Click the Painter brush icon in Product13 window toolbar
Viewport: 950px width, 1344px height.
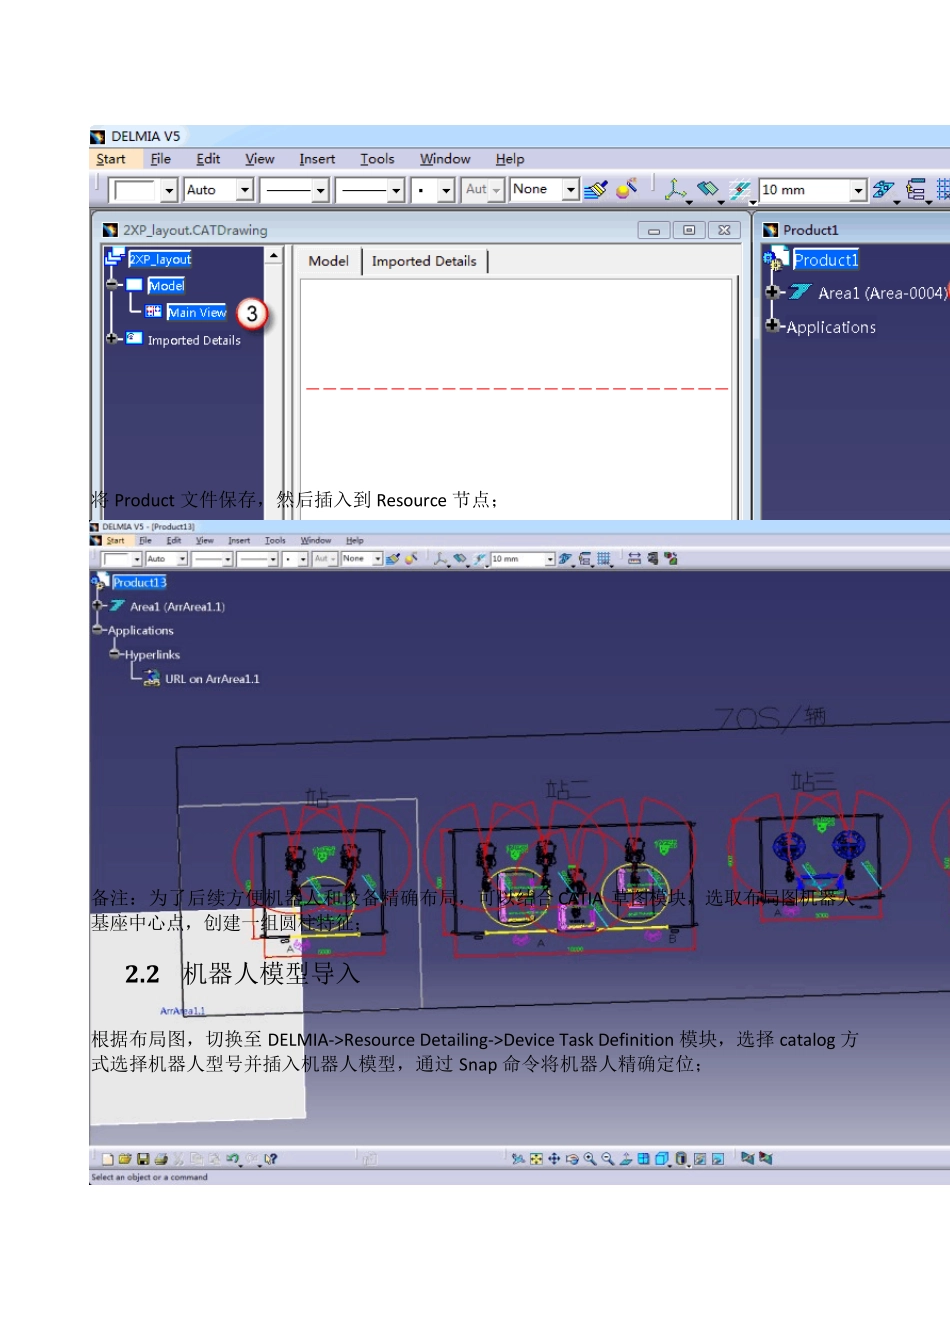point(393,559)
